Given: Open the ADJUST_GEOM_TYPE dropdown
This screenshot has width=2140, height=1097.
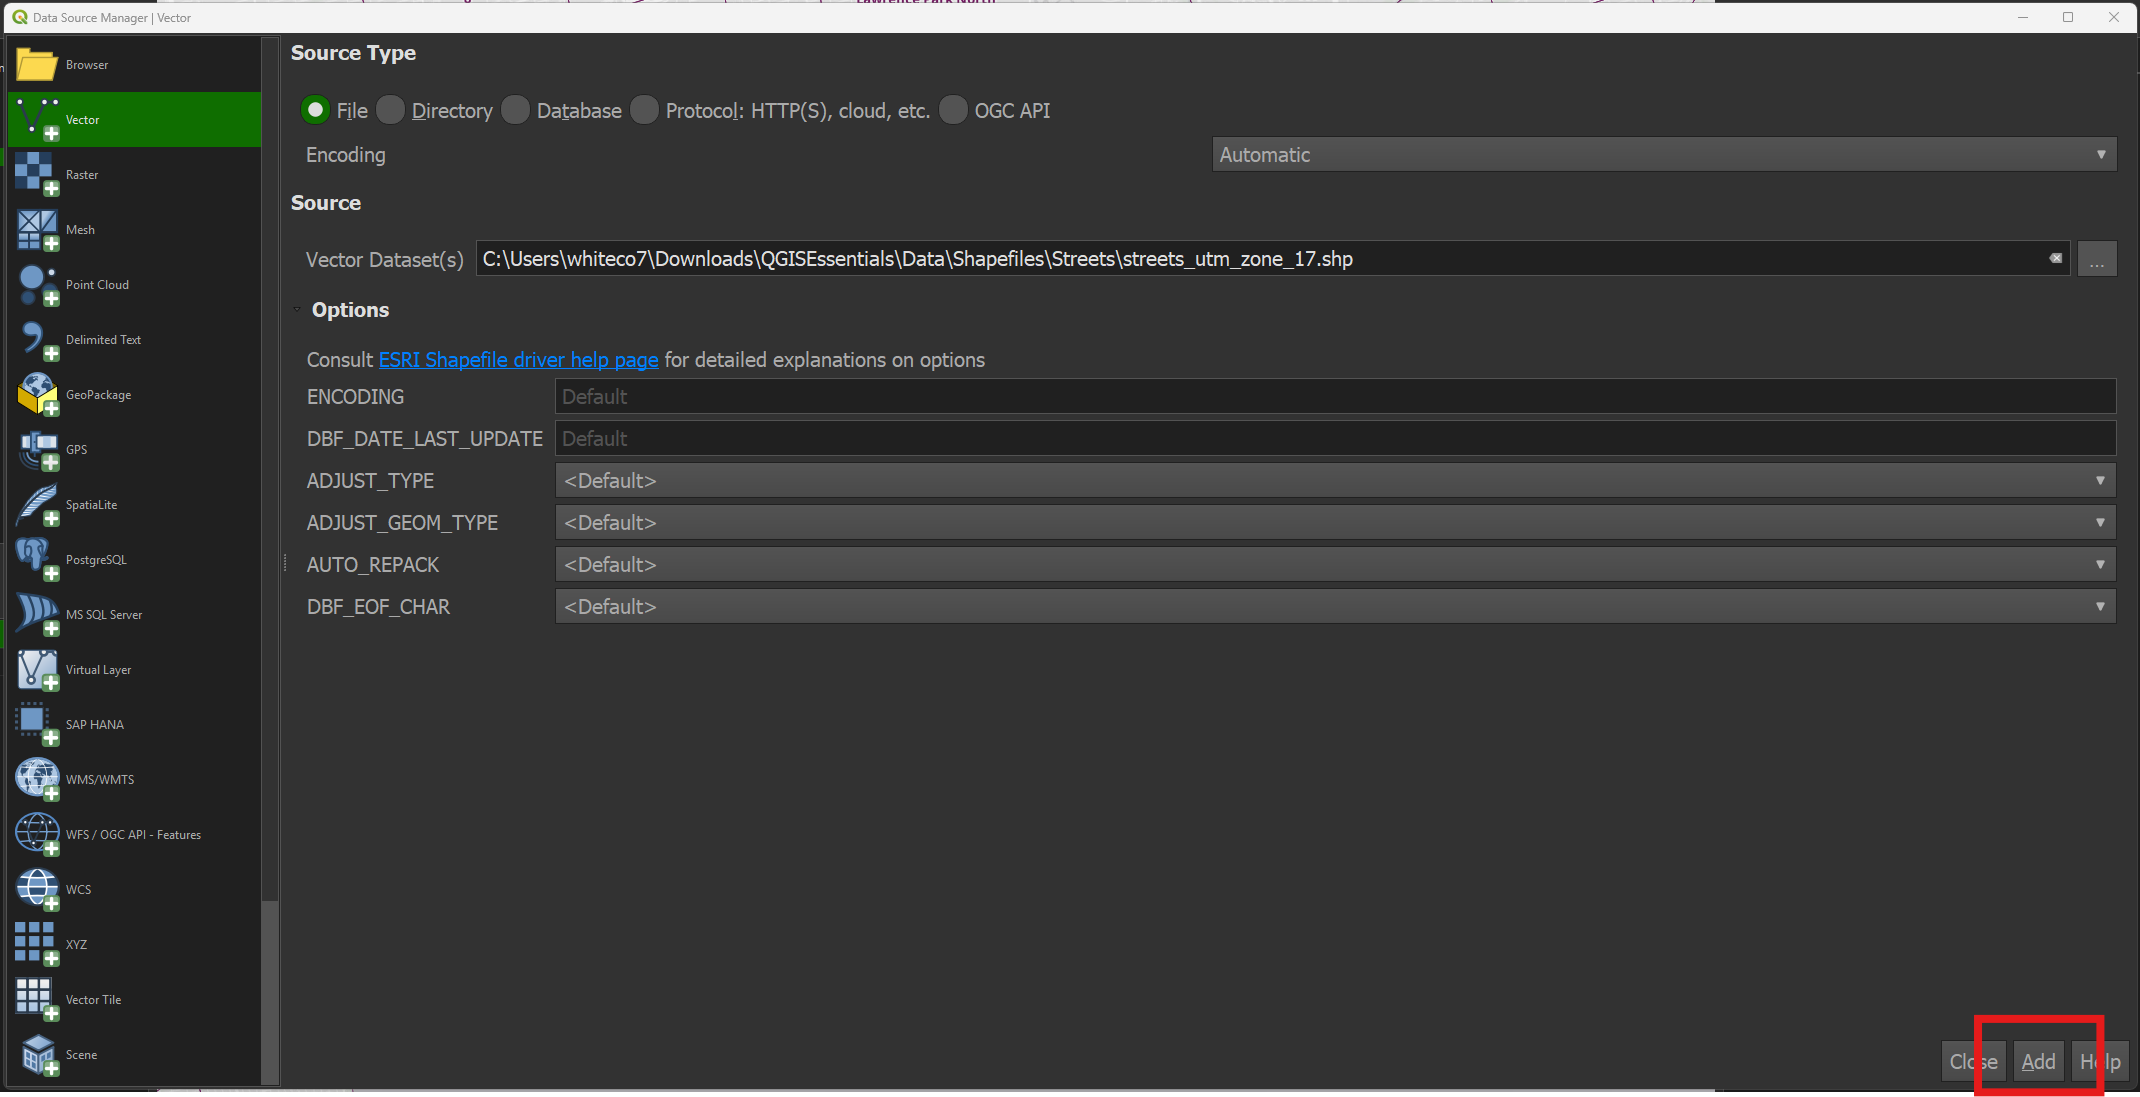Looking at the screenshot, I should point(1335,523).
